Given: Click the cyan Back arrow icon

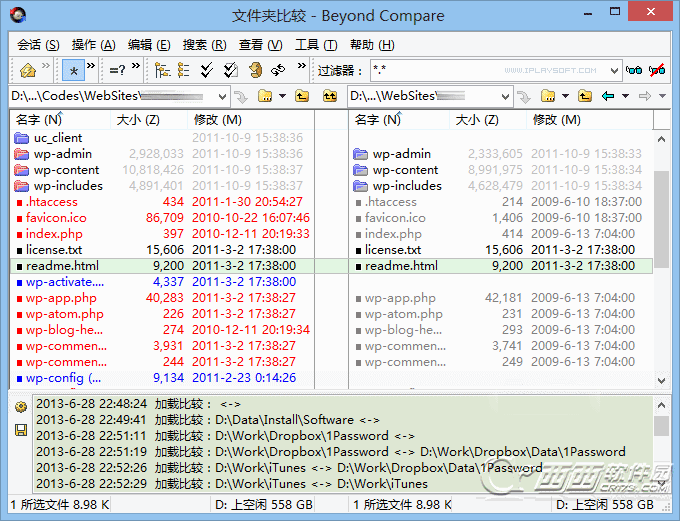Looking at the screenshot, I should click(608, 96).
